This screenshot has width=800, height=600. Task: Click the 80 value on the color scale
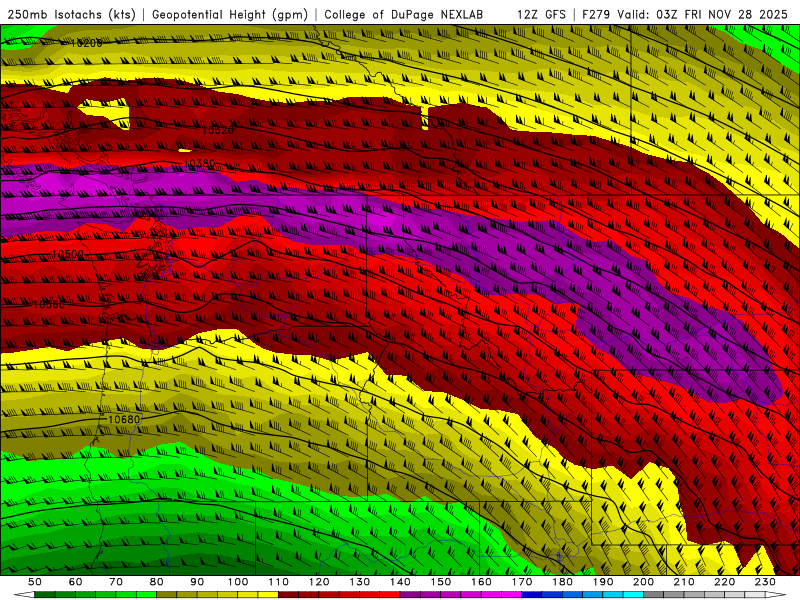[x=157, y=582]
